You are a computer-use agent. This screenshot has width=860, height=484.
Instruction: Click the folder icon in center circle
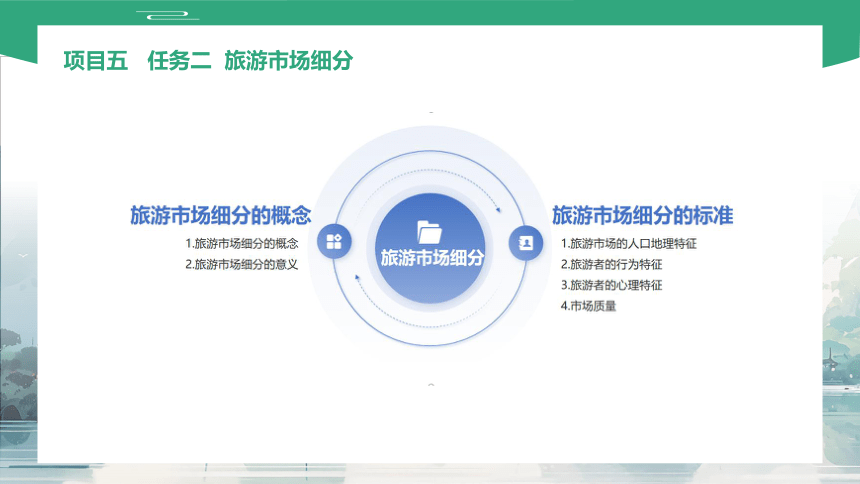coord(429,232)
